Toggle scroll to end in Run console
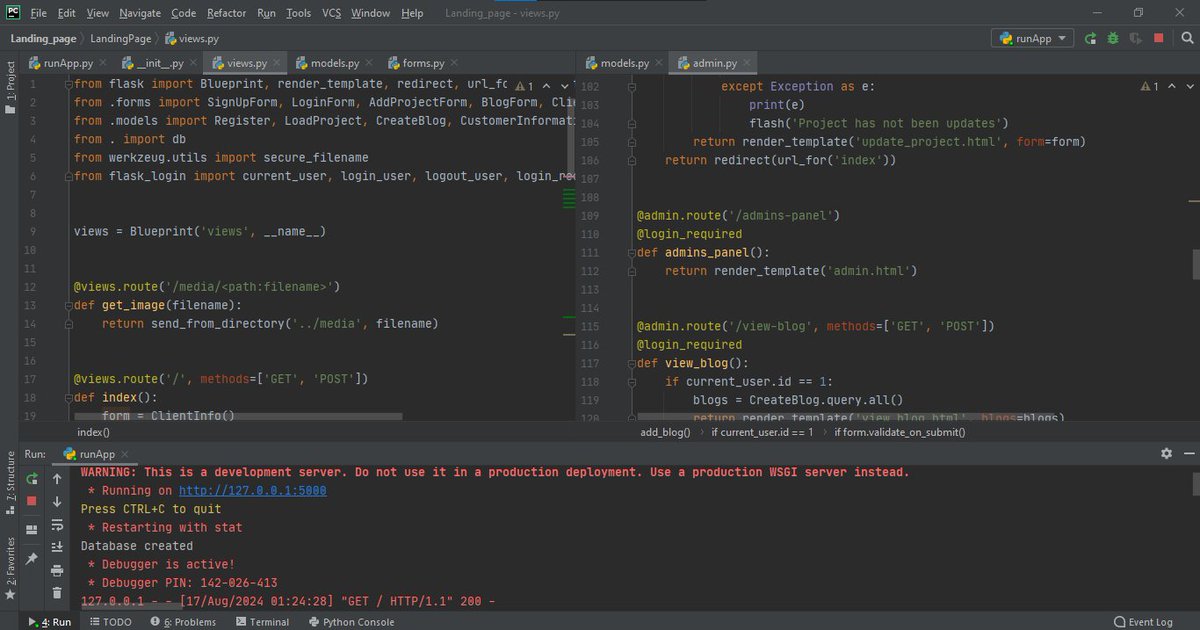The image size is (1200, 630). pos(57,546)
